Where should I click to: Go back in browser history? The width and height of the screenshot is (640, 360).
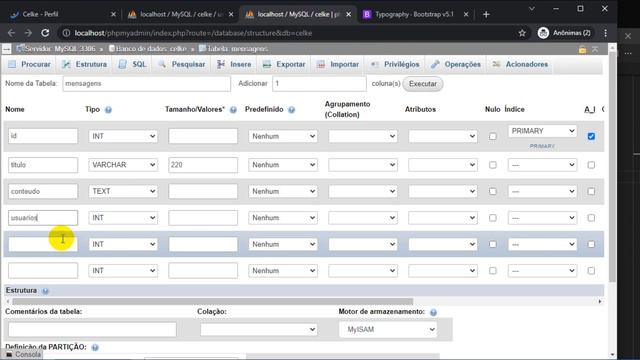(11, 33)
